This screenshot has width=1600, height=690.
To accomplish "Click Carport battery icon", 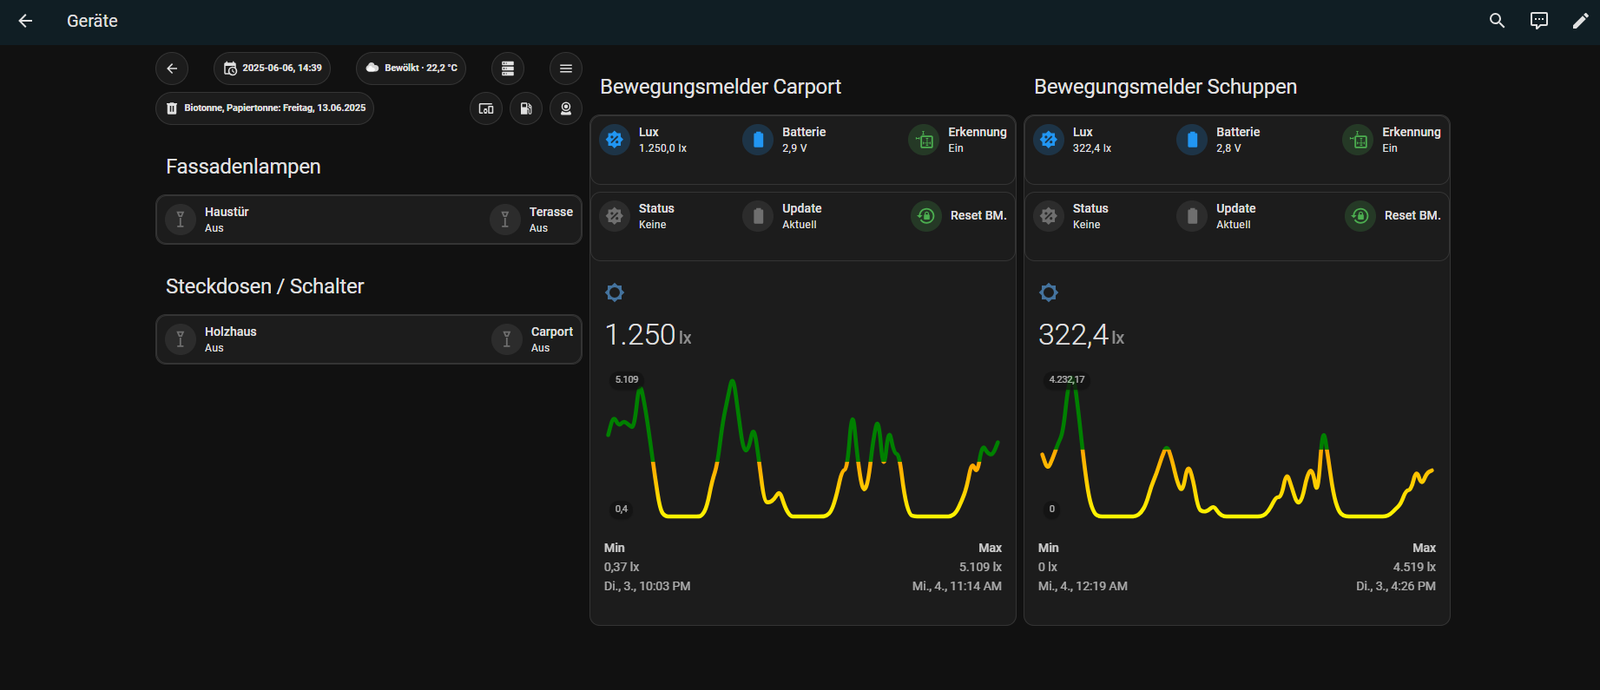I will pyautogui.click(x=758, y=140).
